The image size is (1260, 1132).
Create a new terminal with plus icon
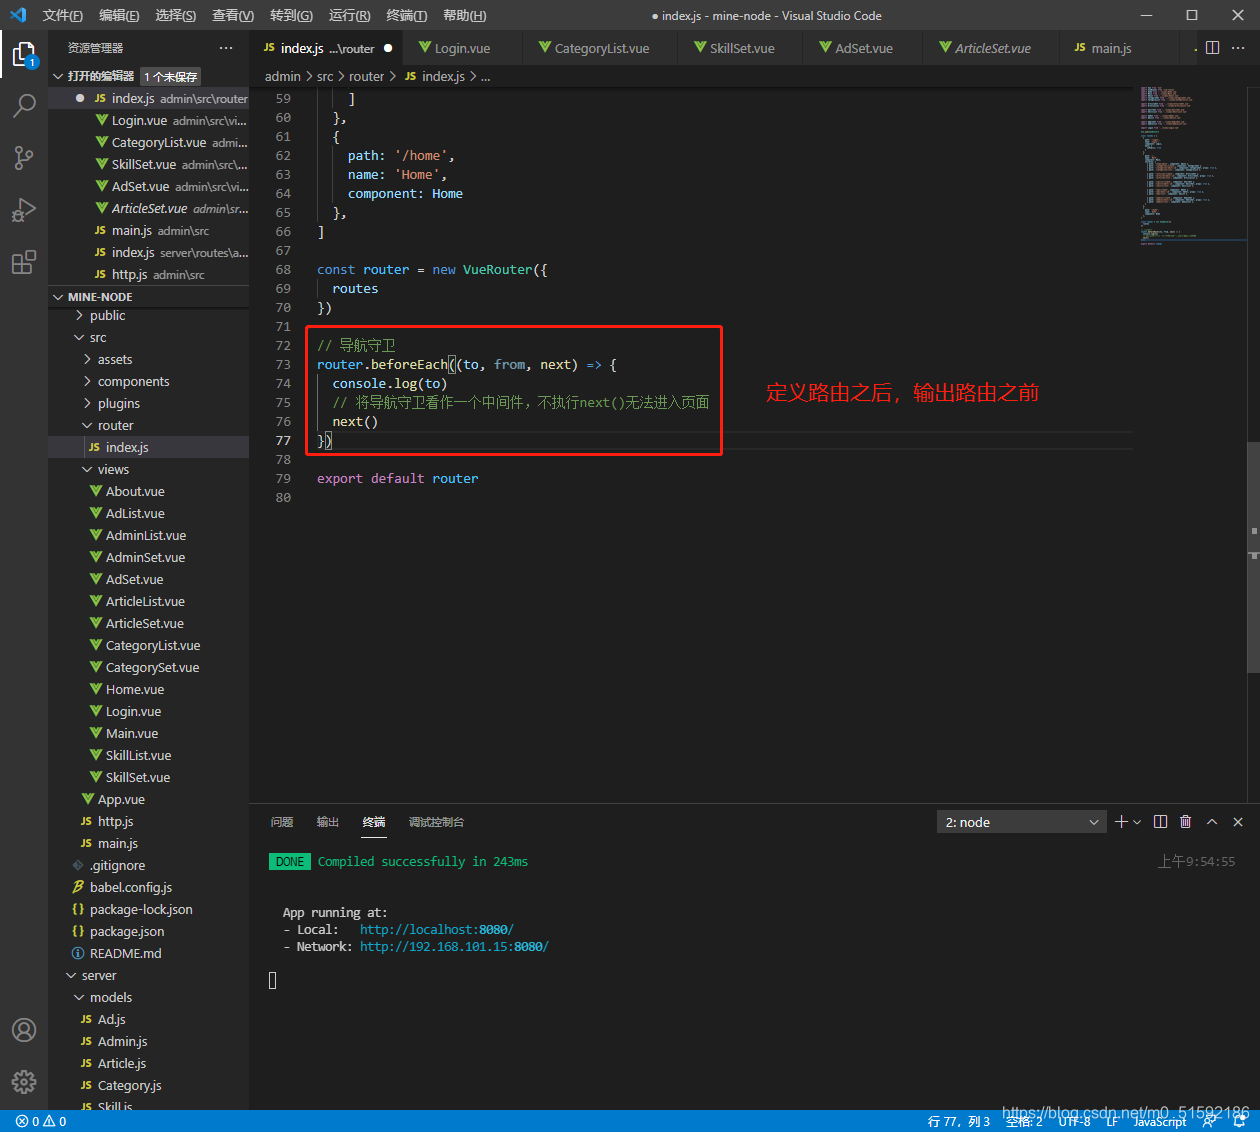pos(1121,822)
